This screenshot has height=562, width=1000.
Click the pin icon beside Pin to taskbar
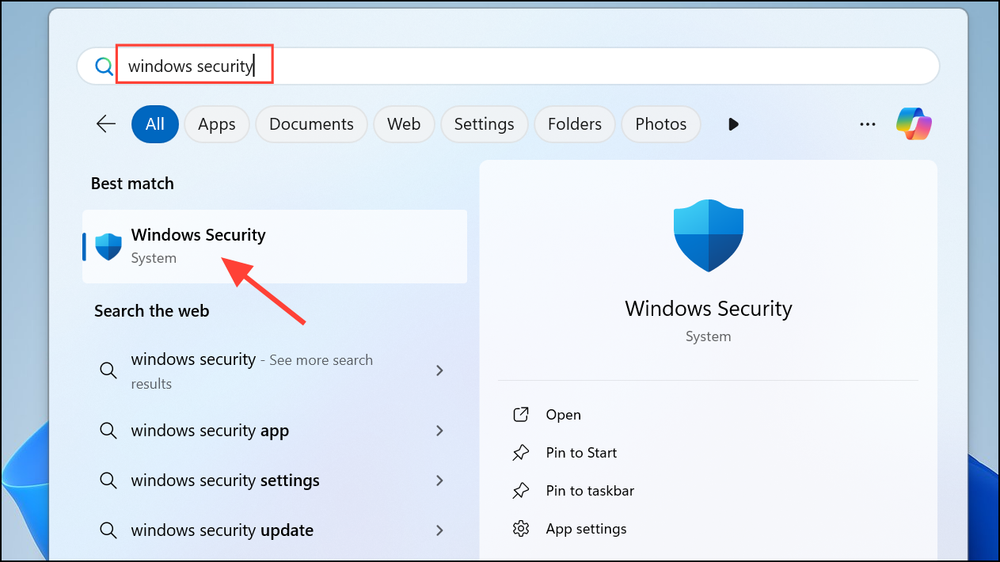coord(521,491)
